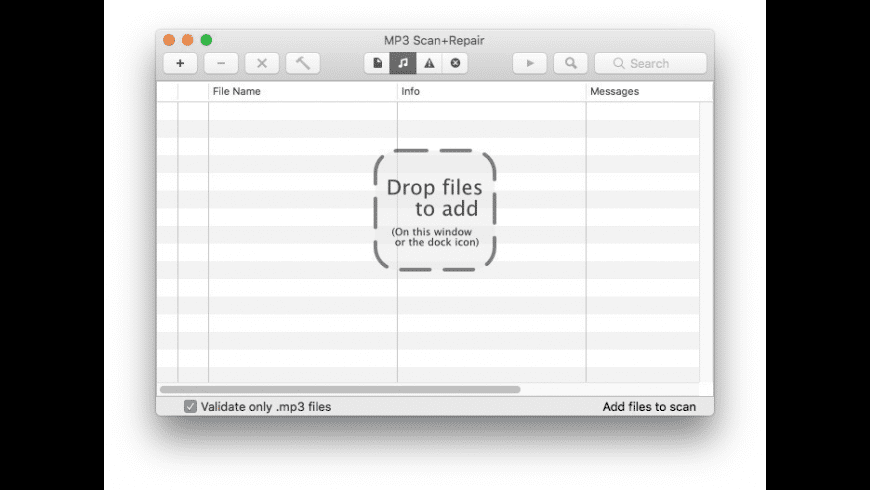Screen dimensions: 870x490
Task: Toggle Validate only .mp3 files checkbox
Action: 190,406
